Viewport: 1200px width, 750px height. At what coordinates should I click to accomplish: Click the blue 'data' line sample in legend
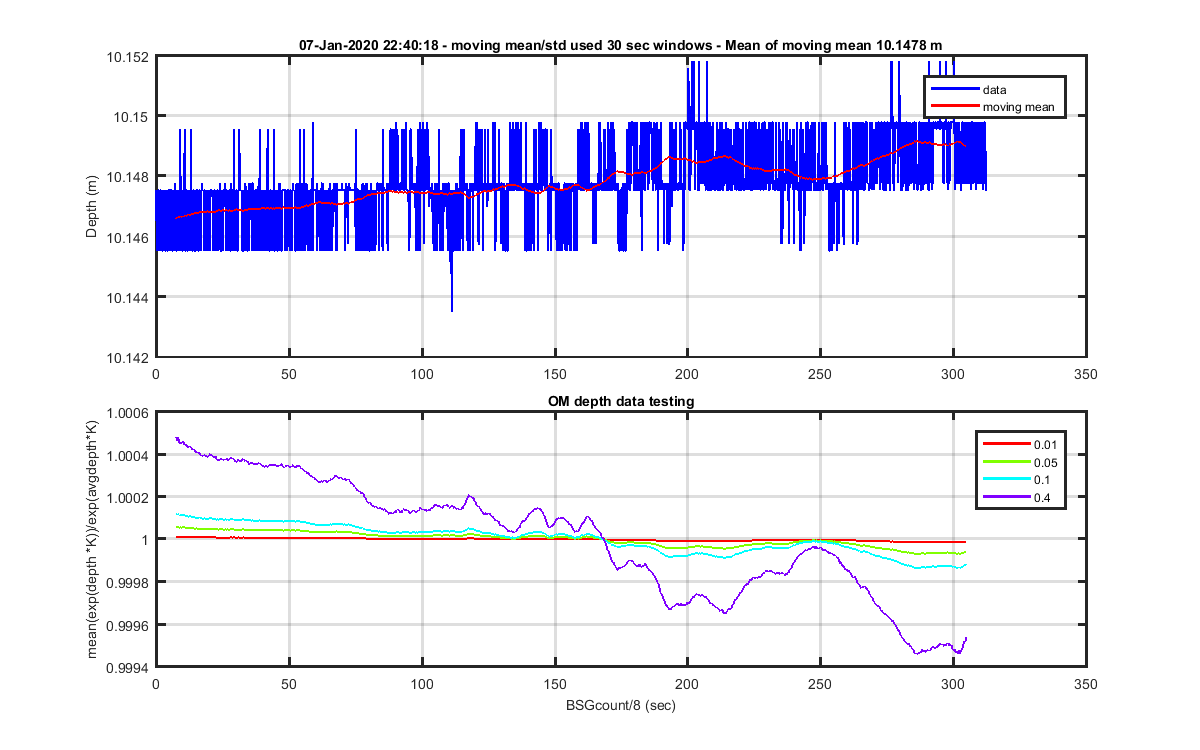pyautogui.click(x=954, y=90)
